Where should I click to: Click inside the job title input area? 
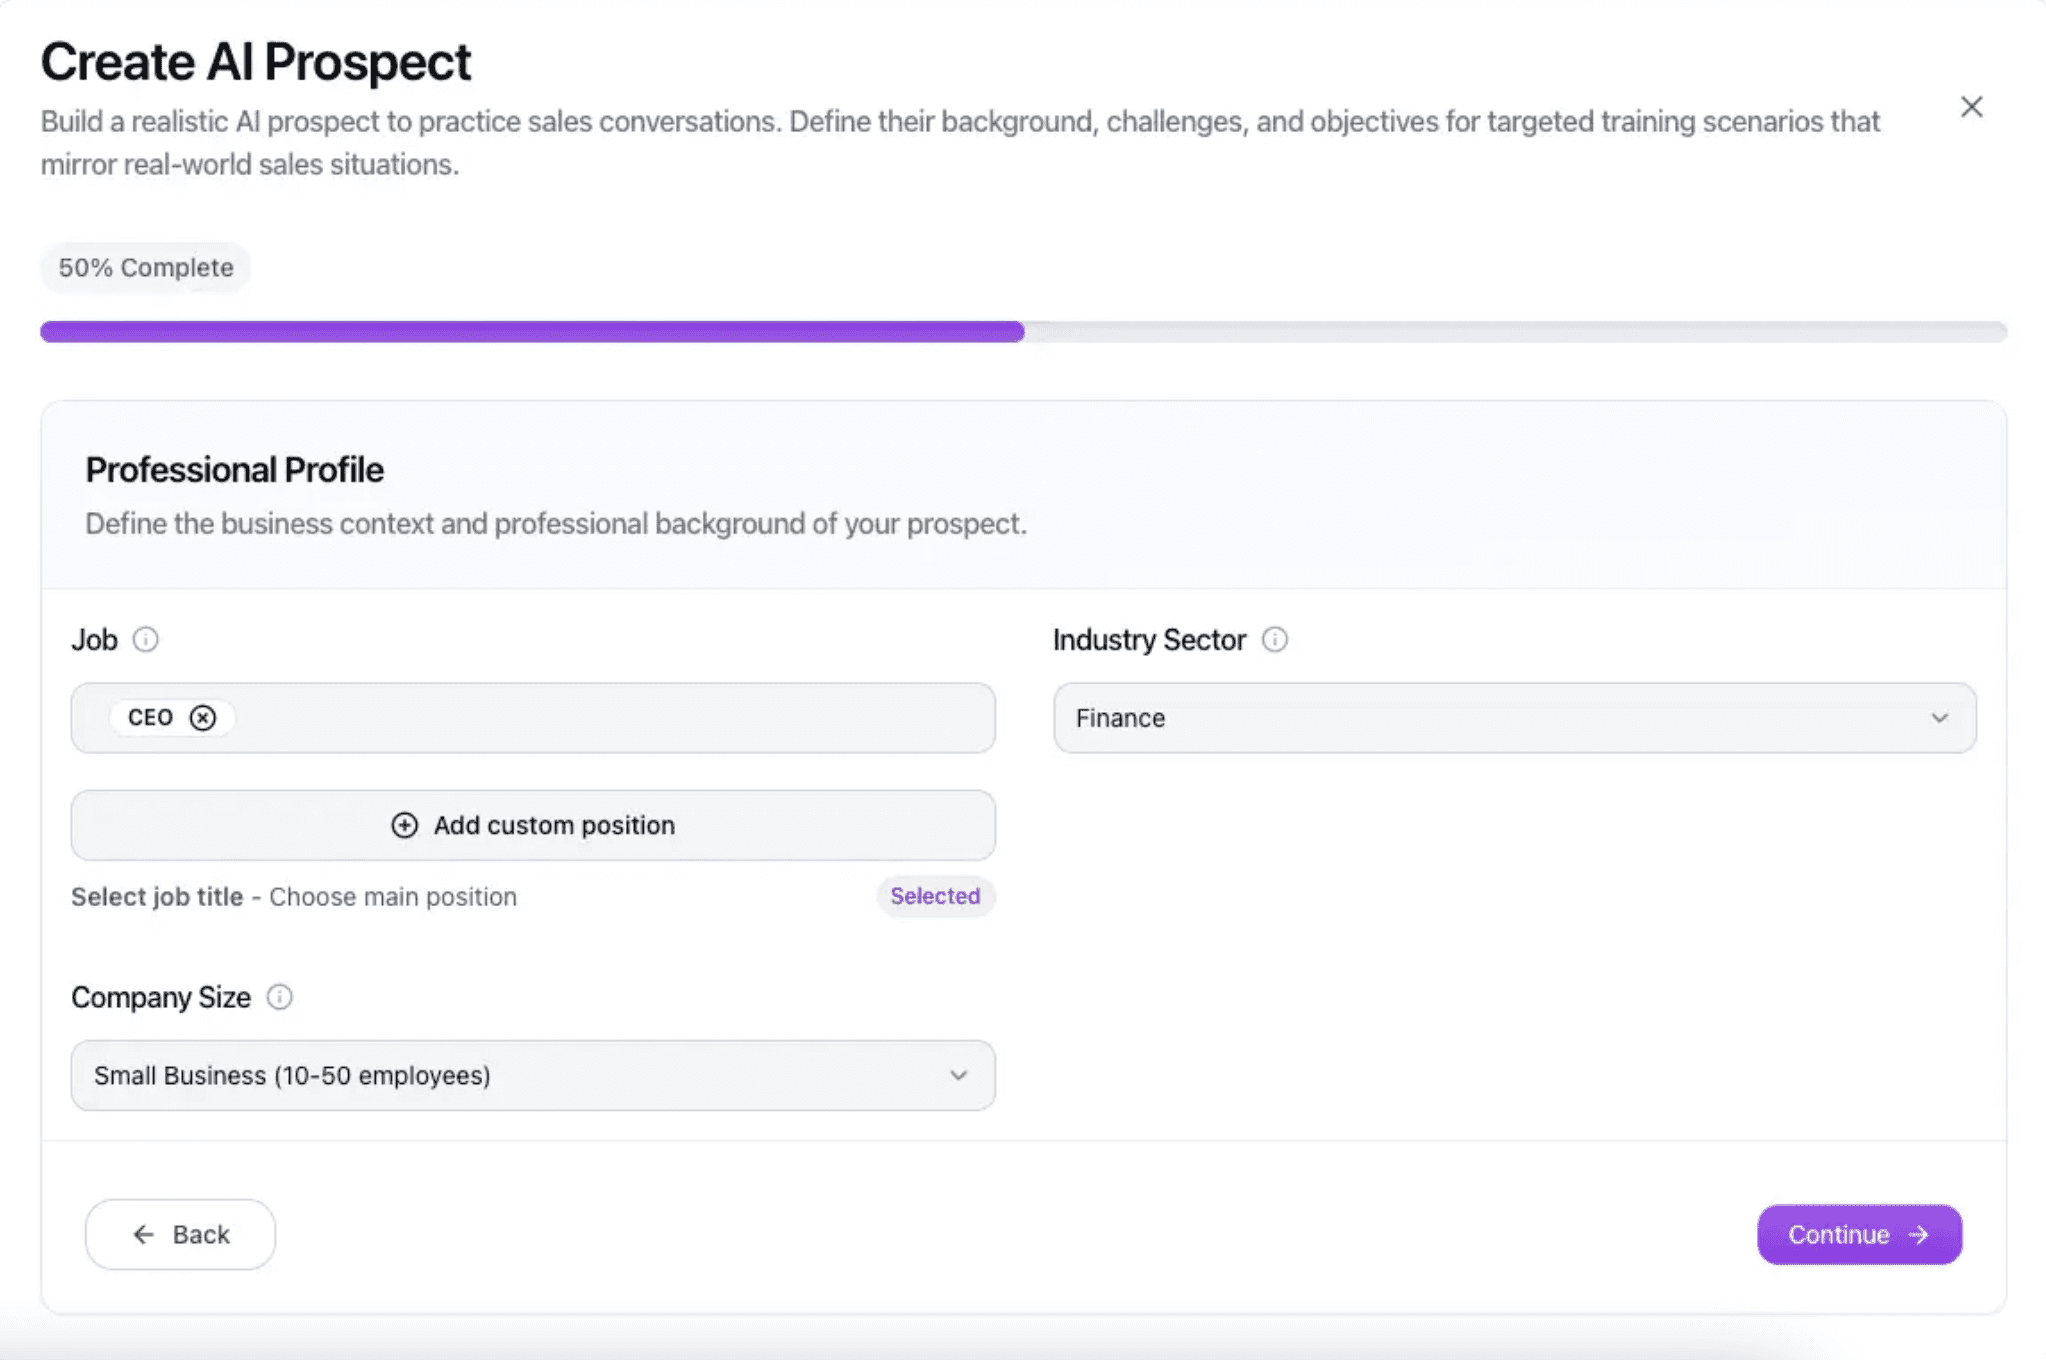click(600, 717)
